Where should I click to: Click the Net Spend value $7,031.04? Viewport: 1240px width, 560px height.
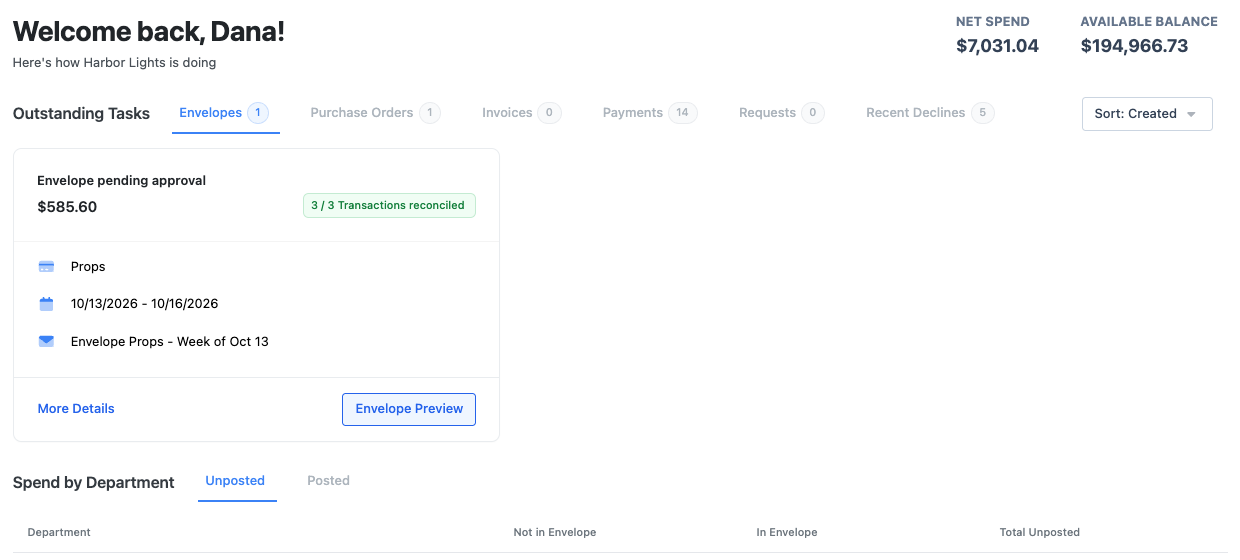point(997,46)
